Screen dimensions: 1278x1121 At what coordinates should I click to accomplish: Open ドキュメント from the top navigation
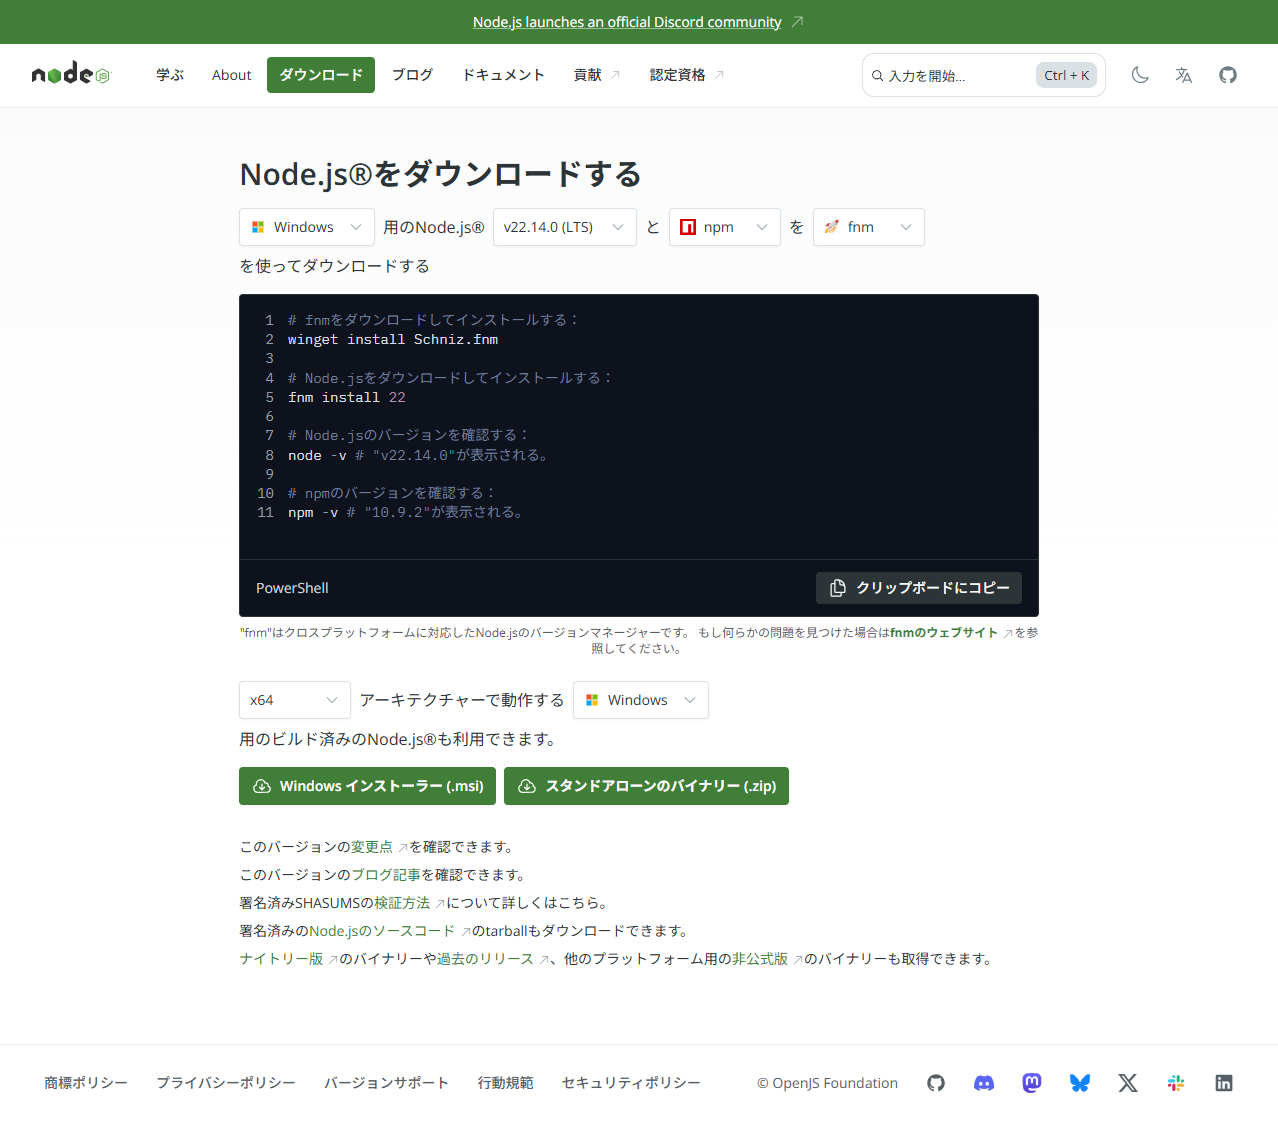click(503, 75)
